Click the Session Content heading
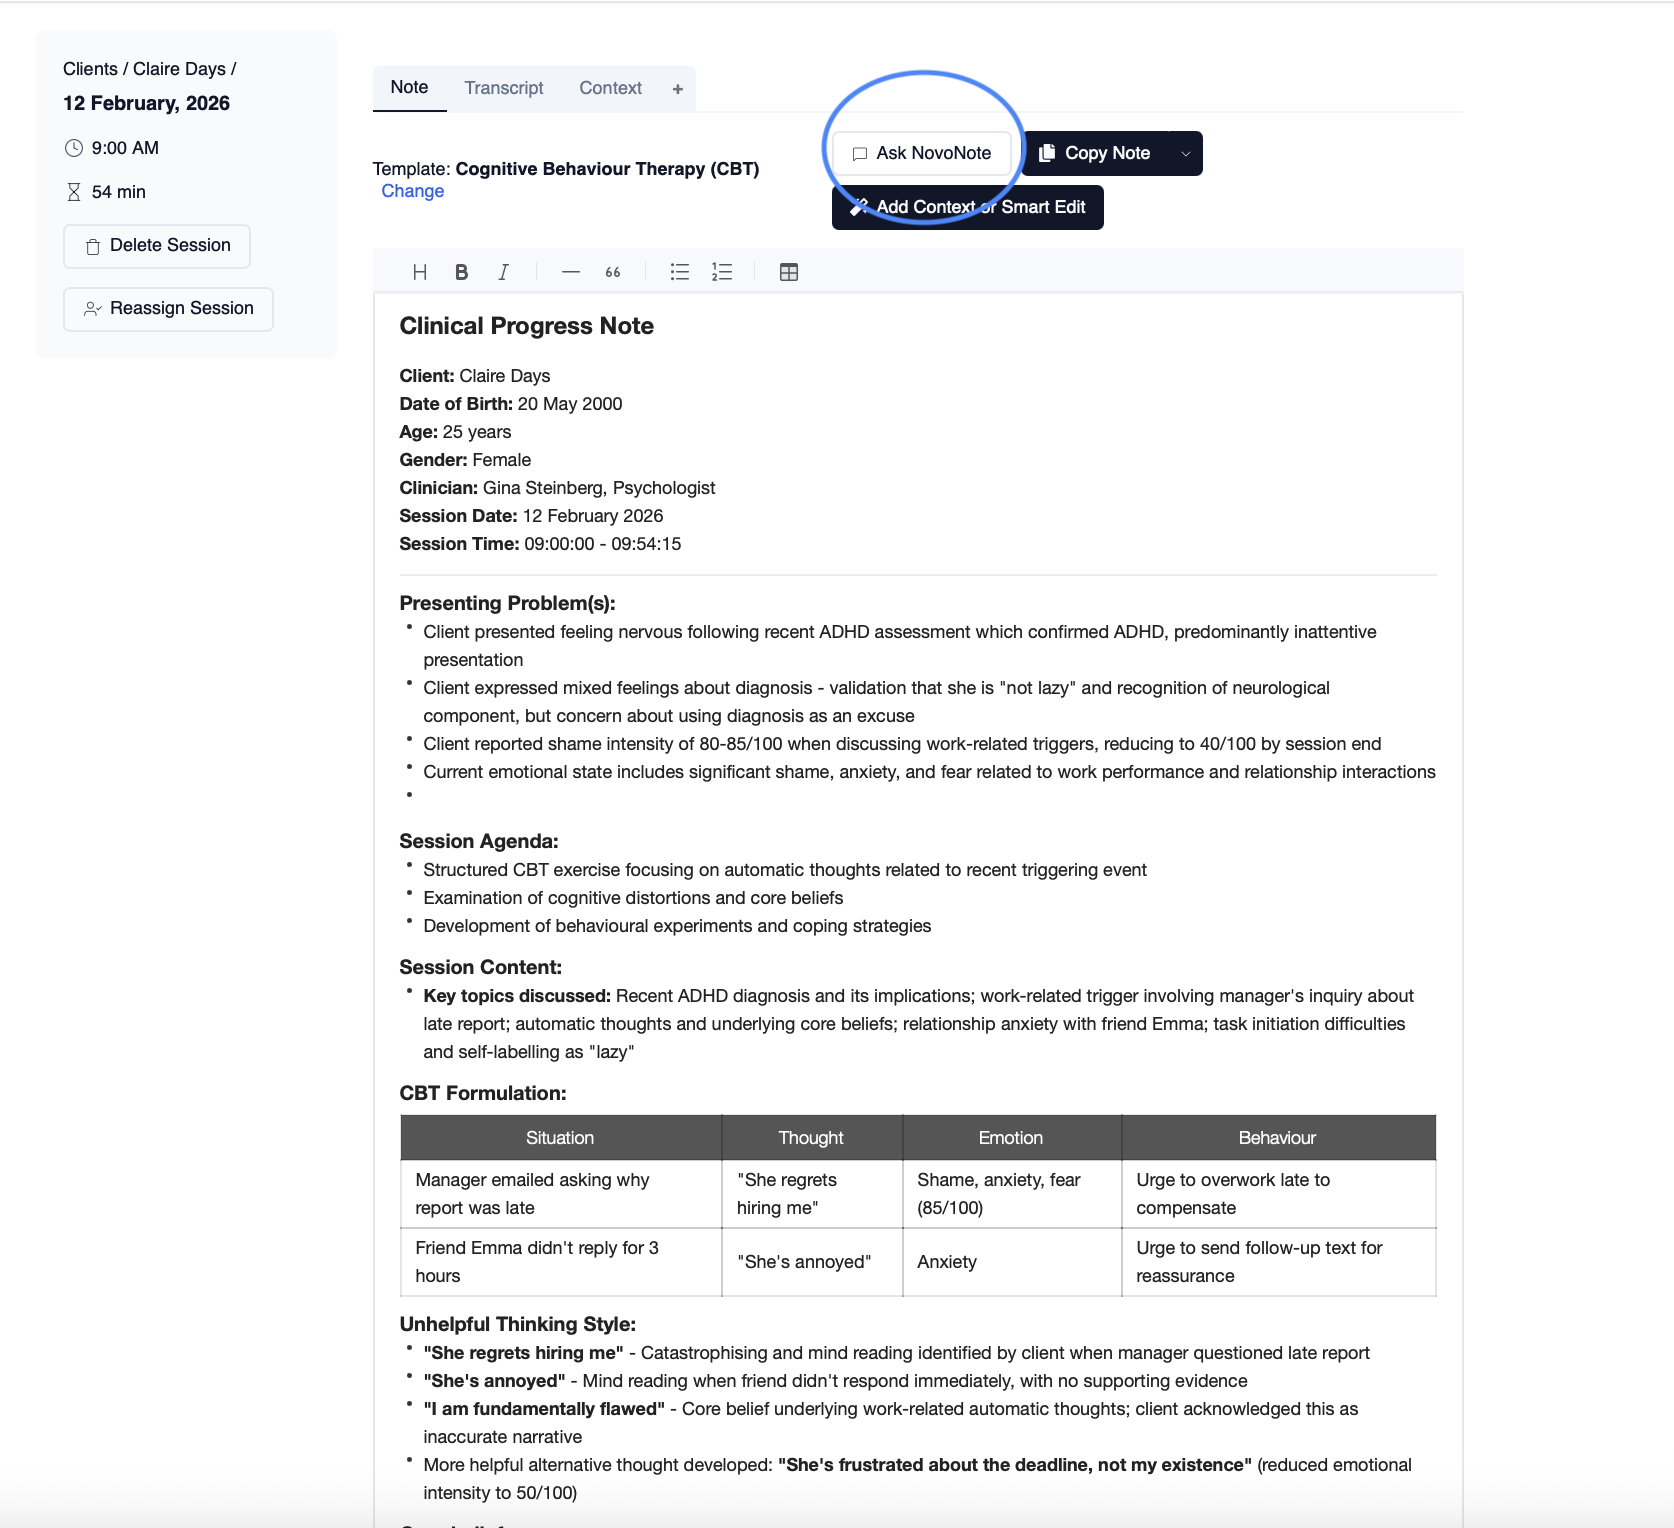The image size is (1674, 1528). [x=481, y=967]
